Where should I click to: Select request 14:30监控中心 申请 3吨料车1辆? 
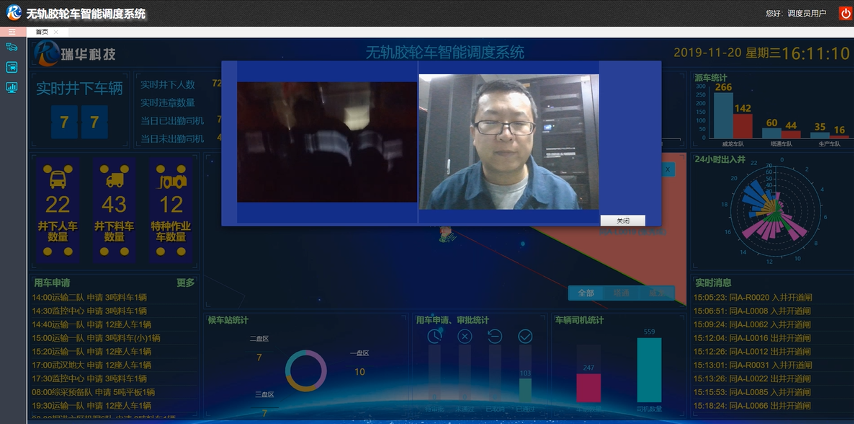(89, 311)
